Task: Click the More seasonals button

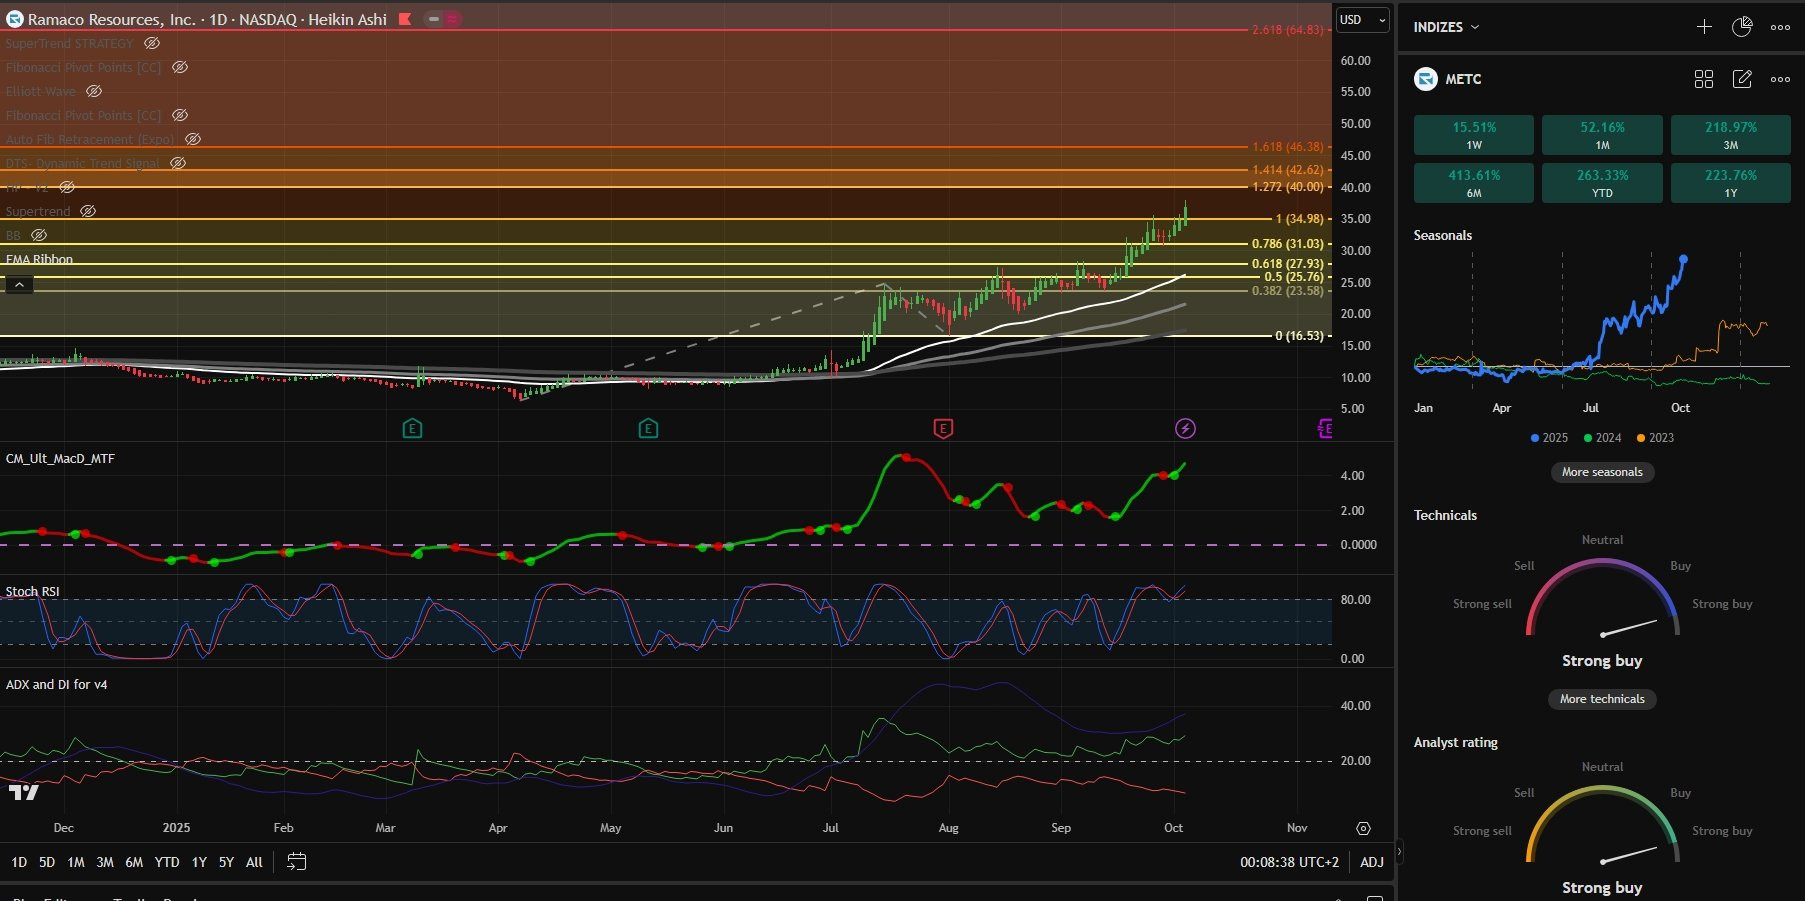Action: 1602,472
